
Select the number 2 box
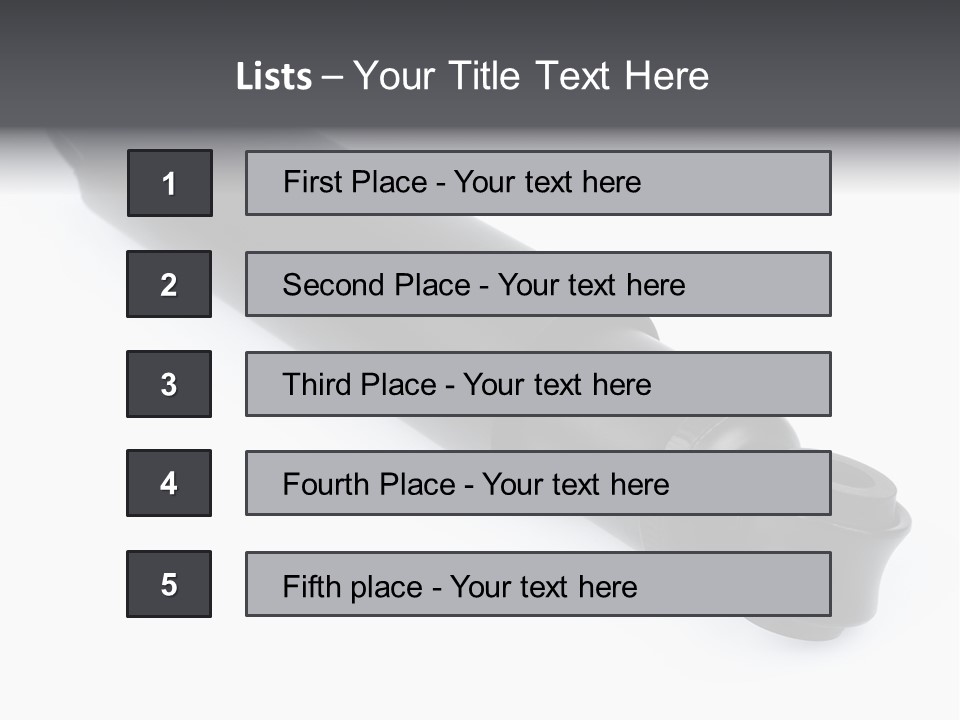coord(168,284)
